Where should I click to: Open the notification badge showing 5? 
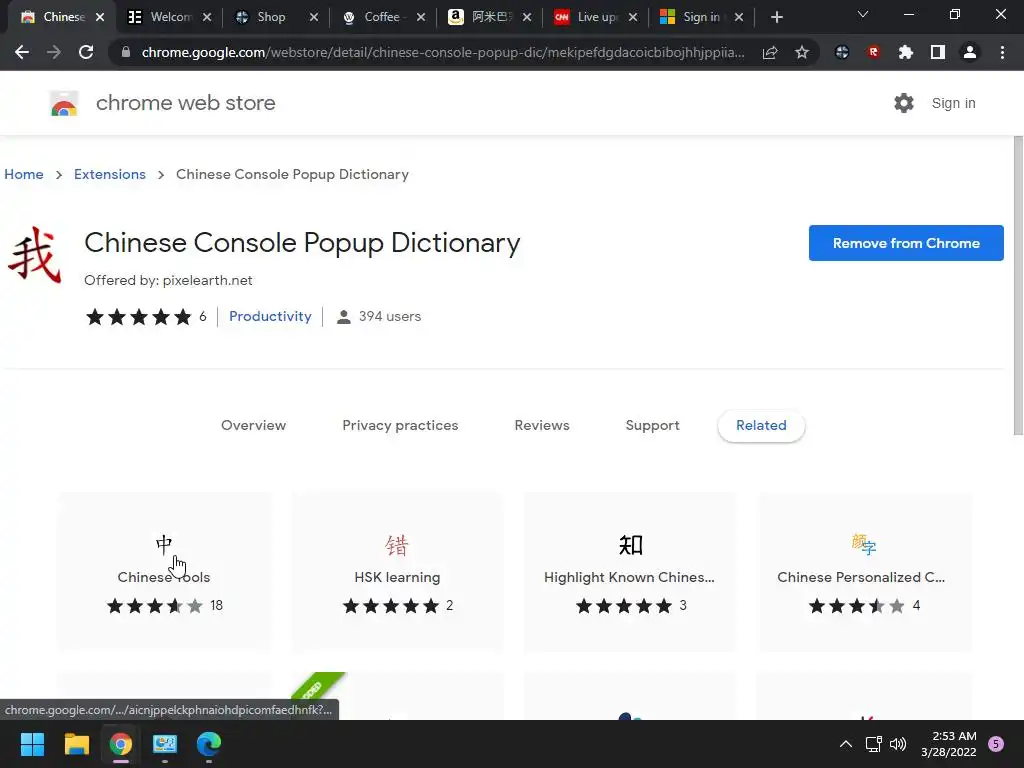coord(996,744)
